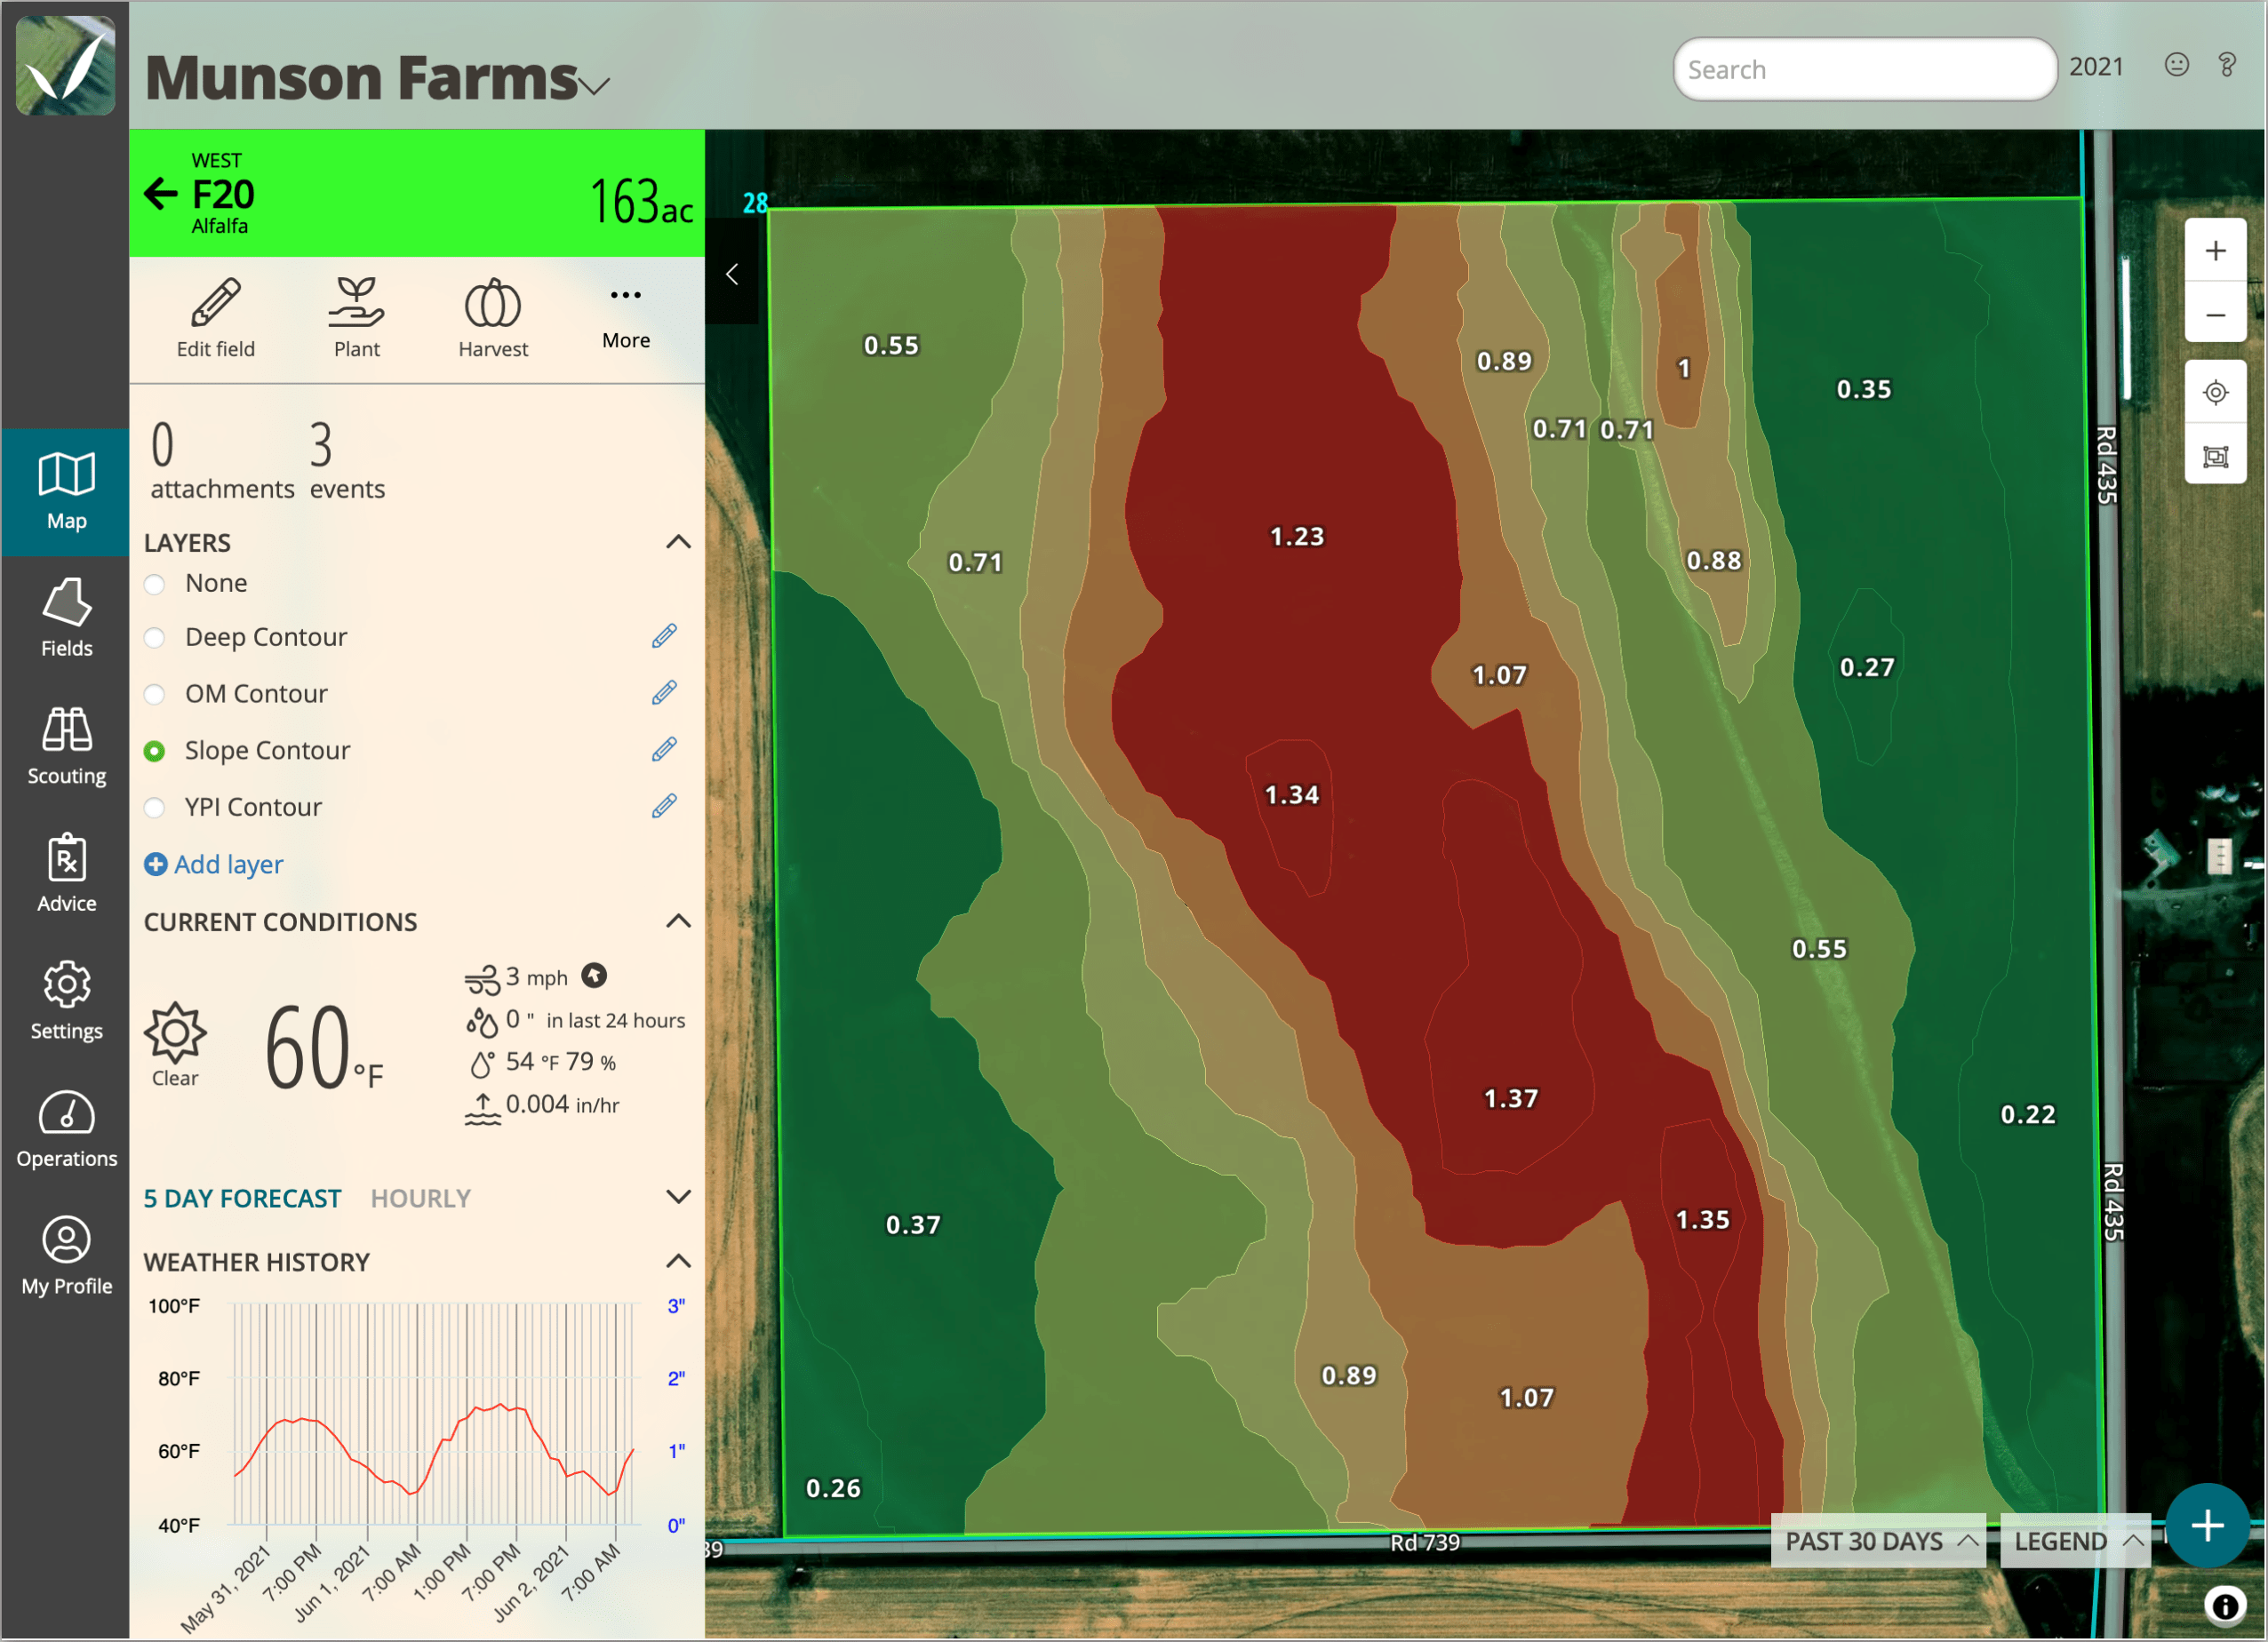
Task: Expand the Past 30 Days panel
Action: coord(1880,1541)
